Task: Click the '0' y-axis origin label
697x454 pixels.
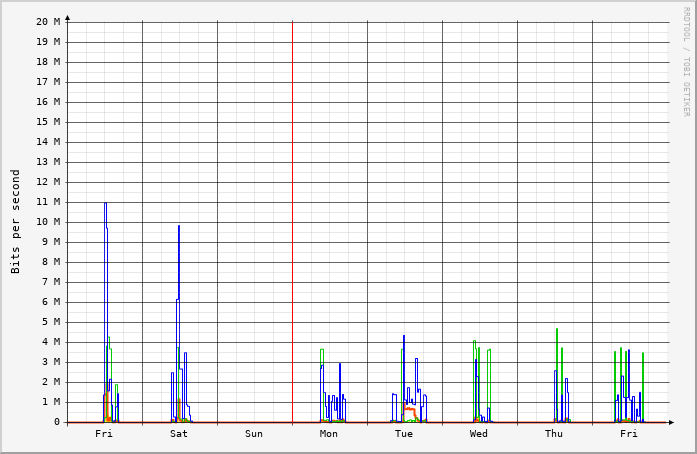Action: coord(57,422)
